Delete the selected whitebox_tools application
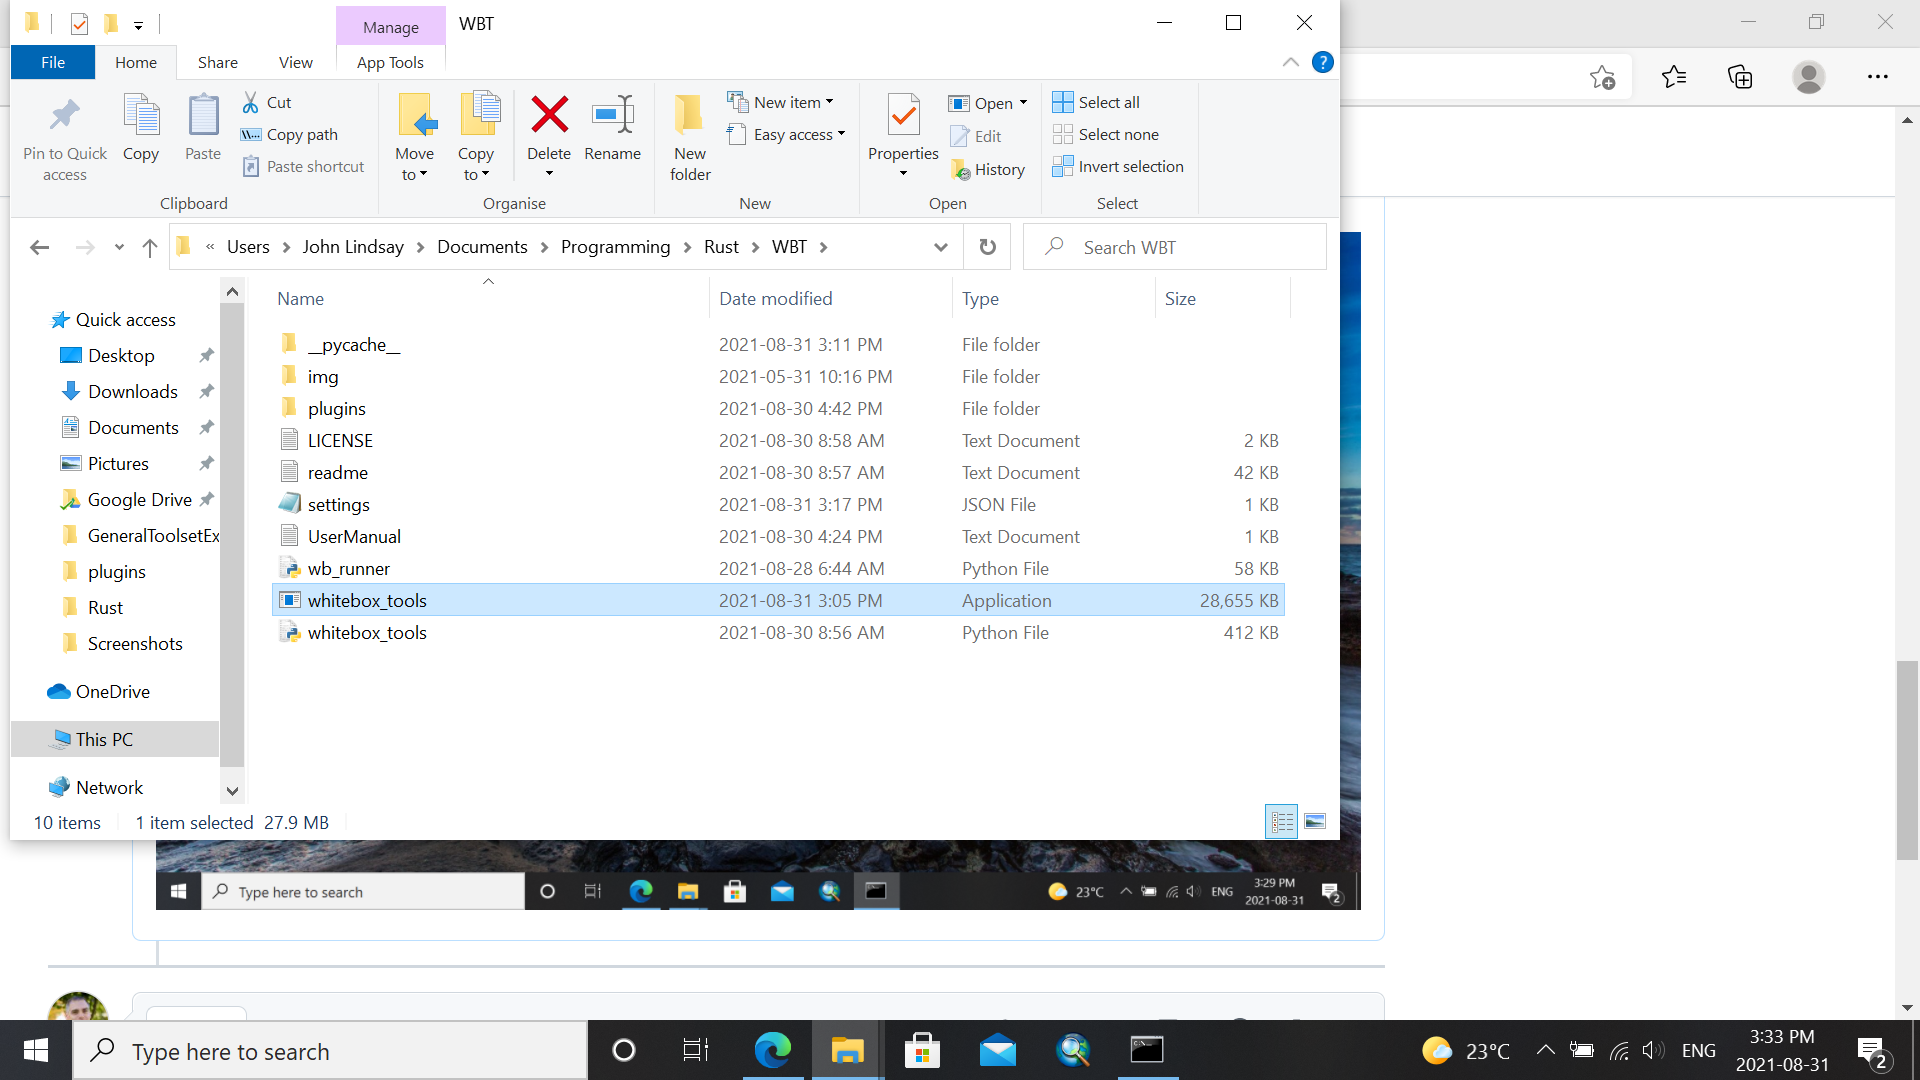Image resolution: width=1920 pixels, height=1080 pixels. coord(549,135)
